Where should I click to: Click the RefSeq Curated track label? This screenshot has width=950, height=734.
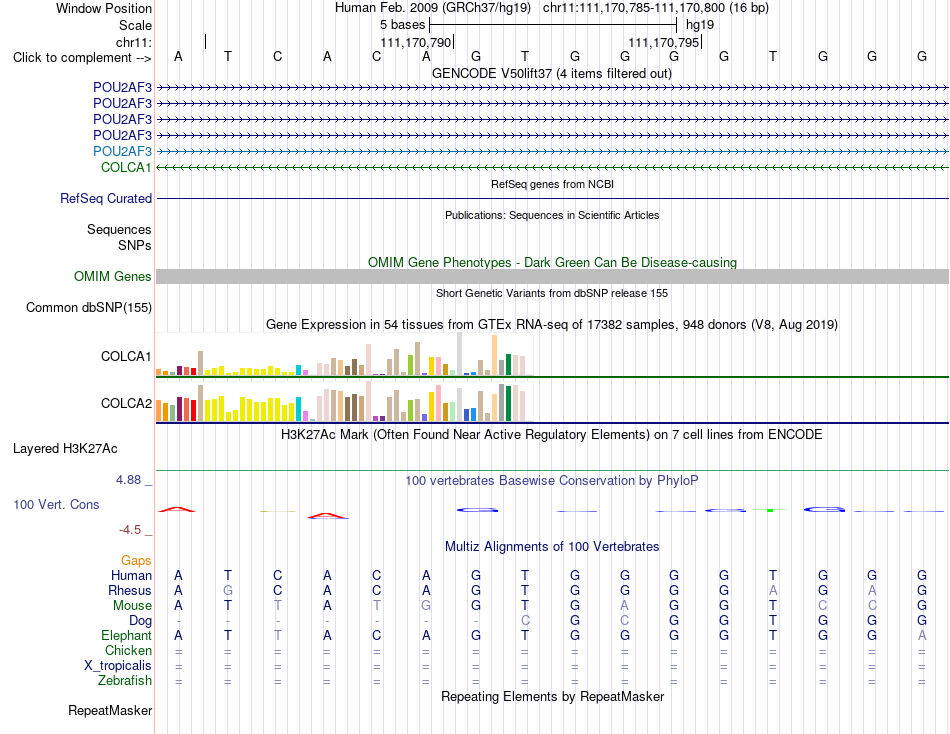point(106,199)
